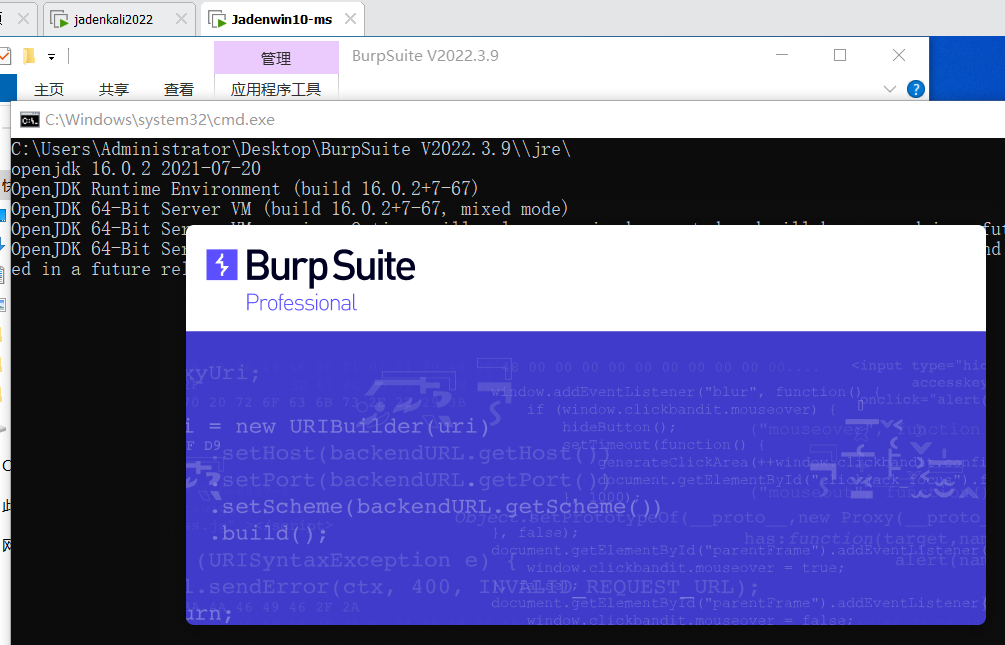
Task: Open the 应用程序工具 ribbon tab
Action: click(x=276, y=89)
